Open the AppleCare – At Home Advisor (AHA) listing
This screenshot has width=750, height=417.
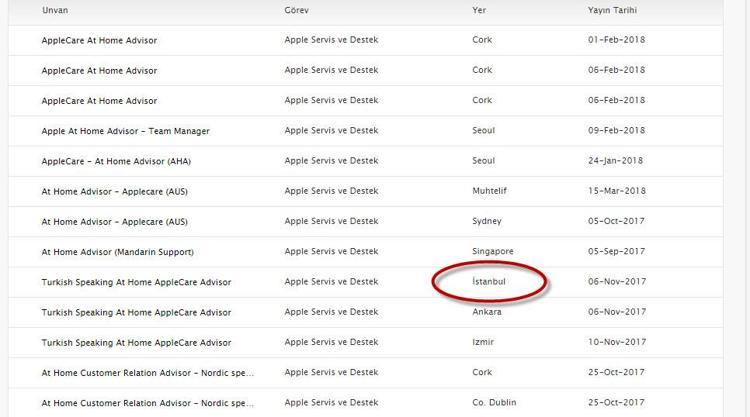click(x=118, y=161)
